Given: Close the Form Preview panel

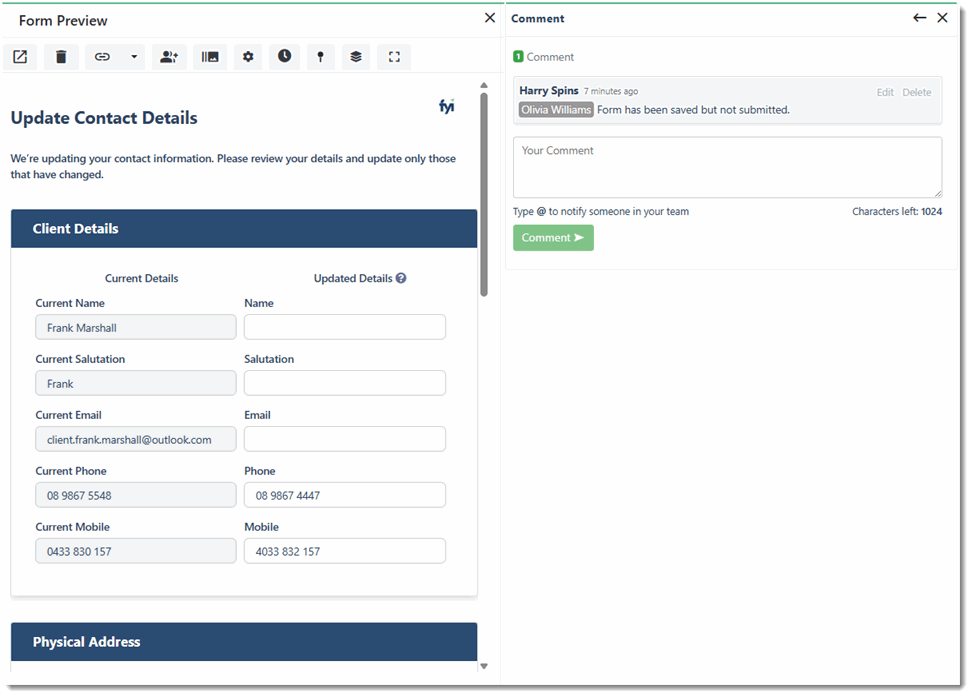Looking at the screenshot, I should pos(490,18).
